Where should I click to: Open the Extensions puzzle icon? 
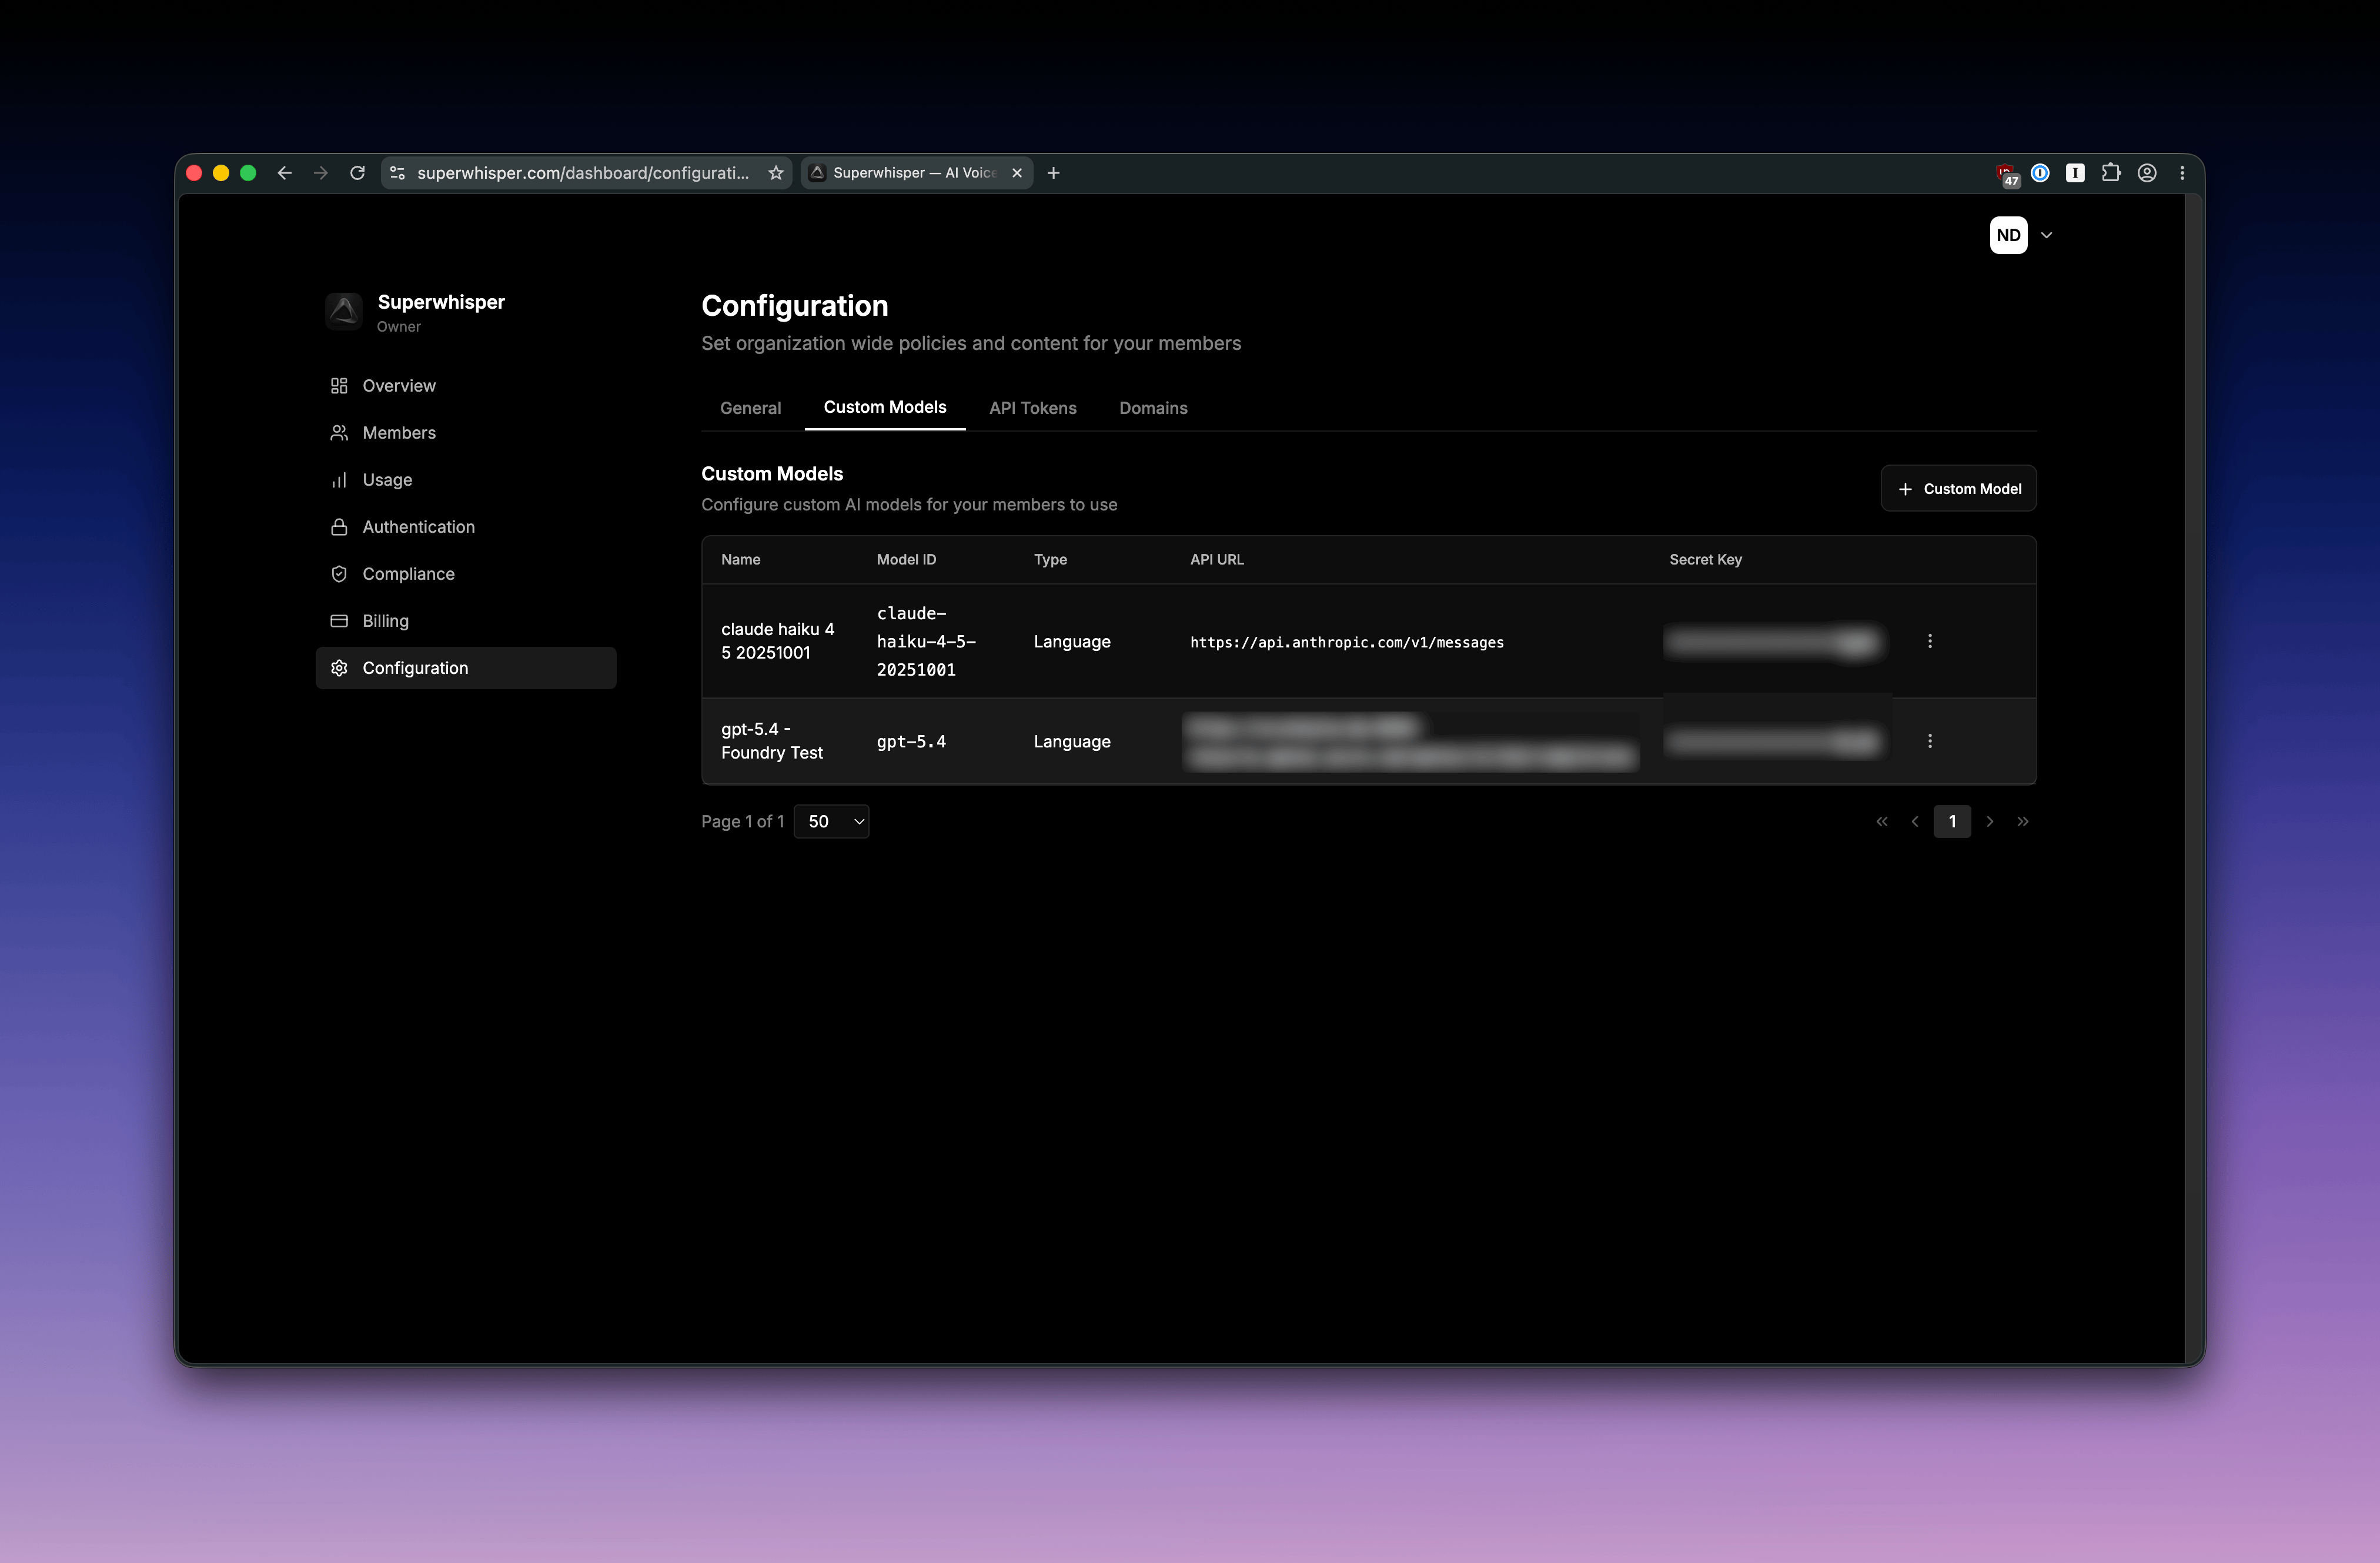2111,173
